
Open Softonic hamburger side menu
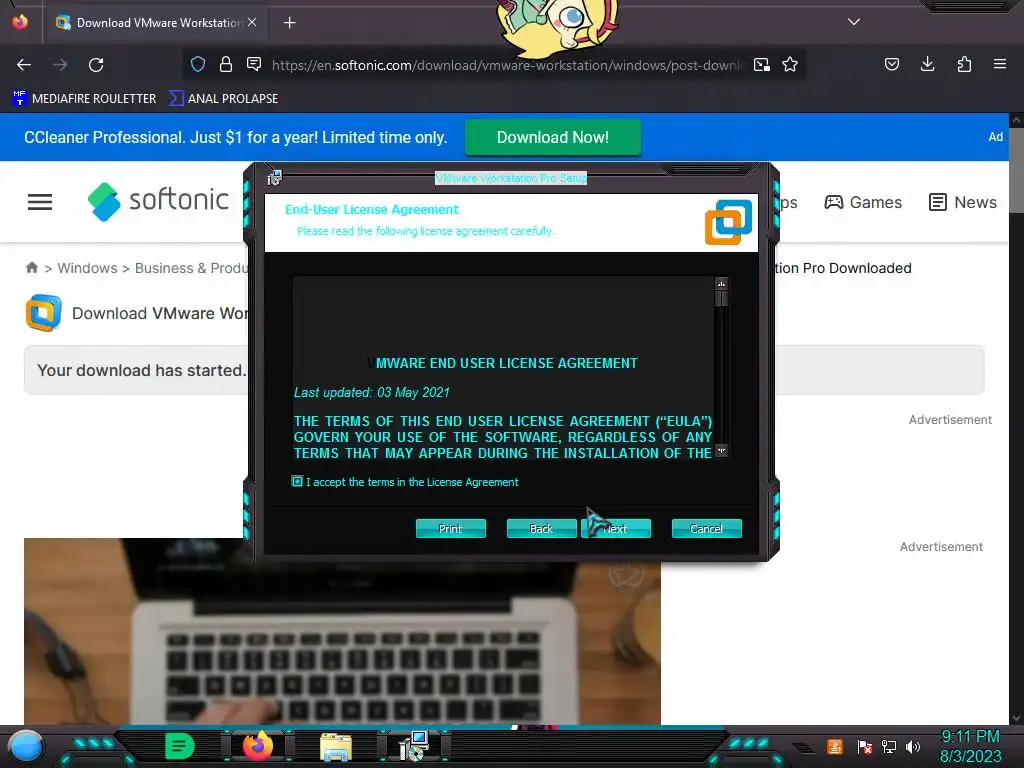40,202
